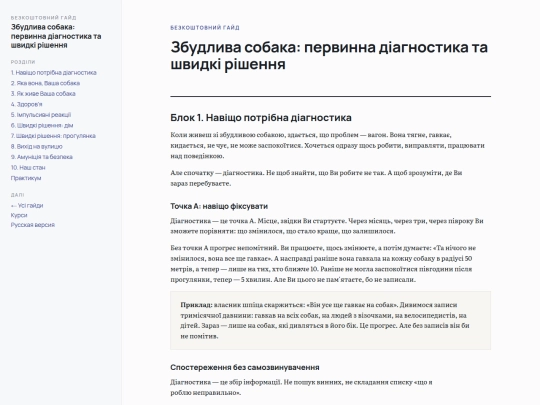This screenshot has width=540, height=405.
Task: Click paragraph starting 'Коли живеш зі збудливою собакою'
Action: (x=328, y=145)
